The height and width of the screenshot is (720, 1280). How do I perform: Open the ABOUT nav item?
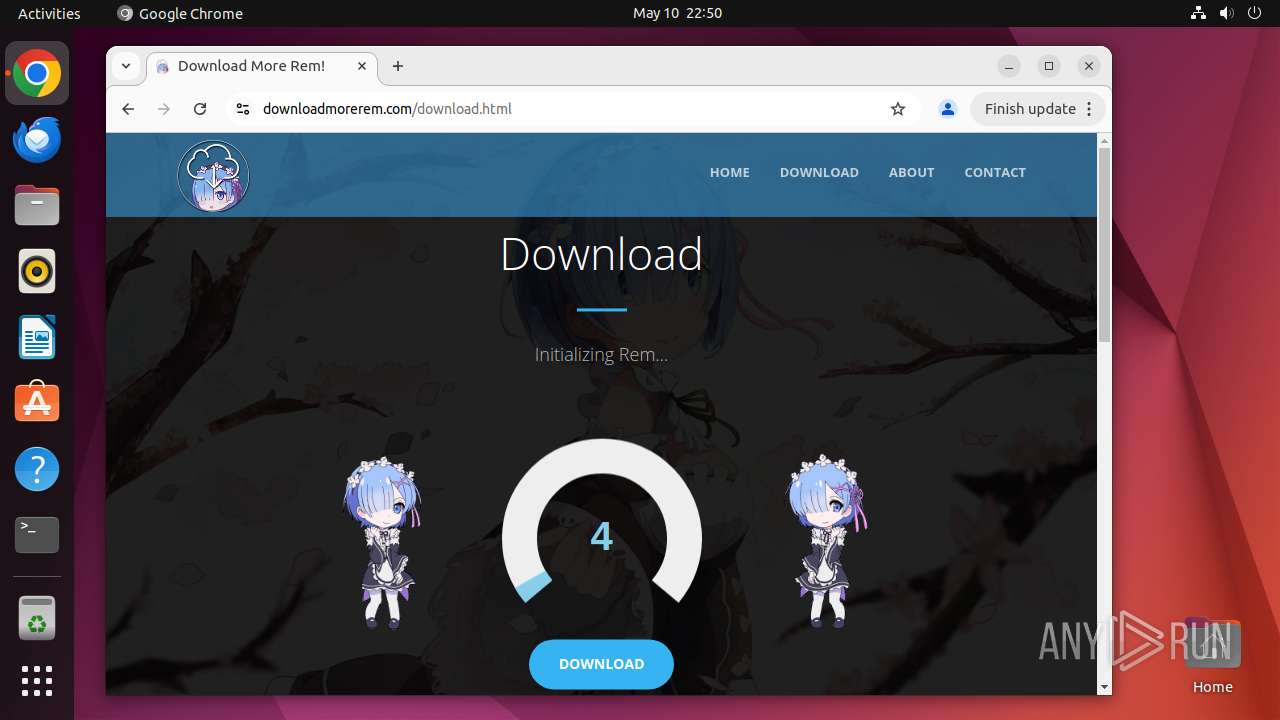tap(912, 172)
